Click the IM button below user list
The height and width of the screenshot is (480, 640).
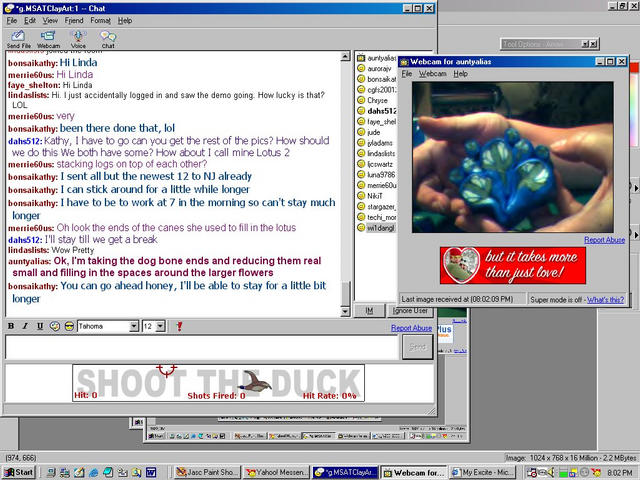click(369, 311)
